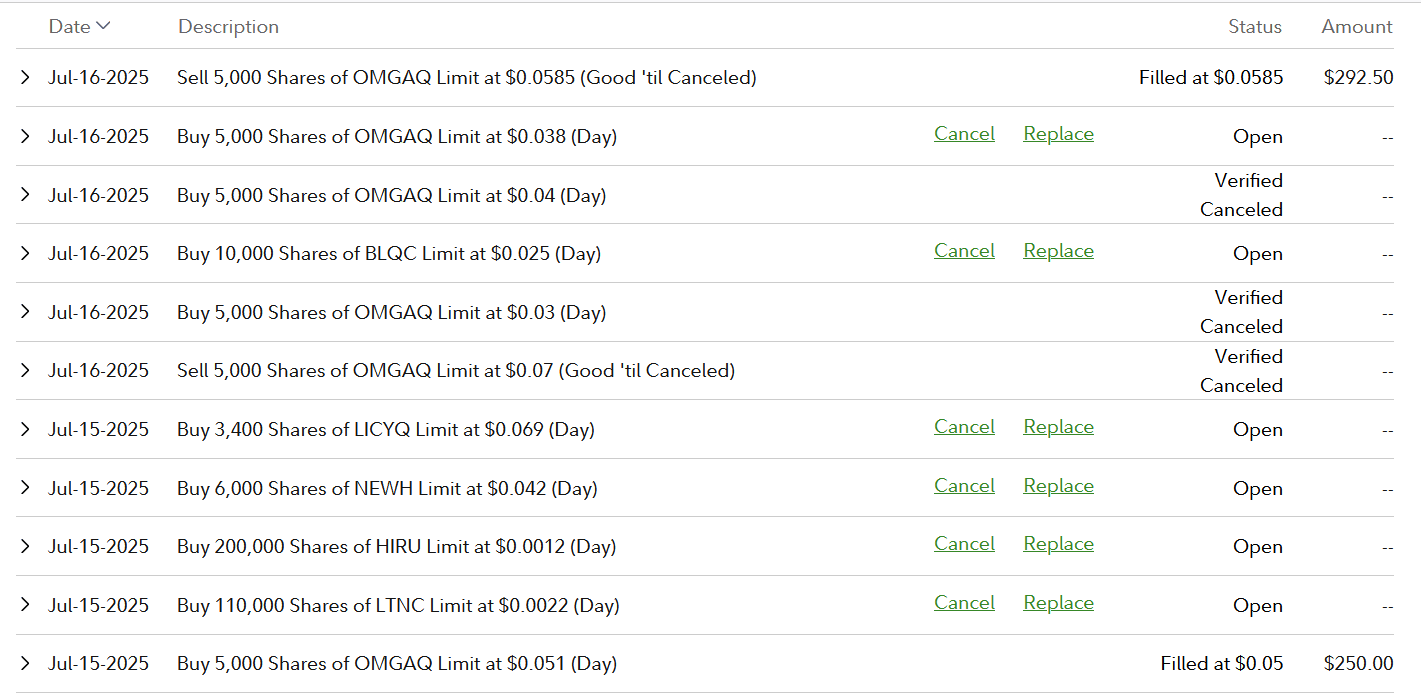Expand the HIRU 200,000 shares order row

(x=26, y=547)
